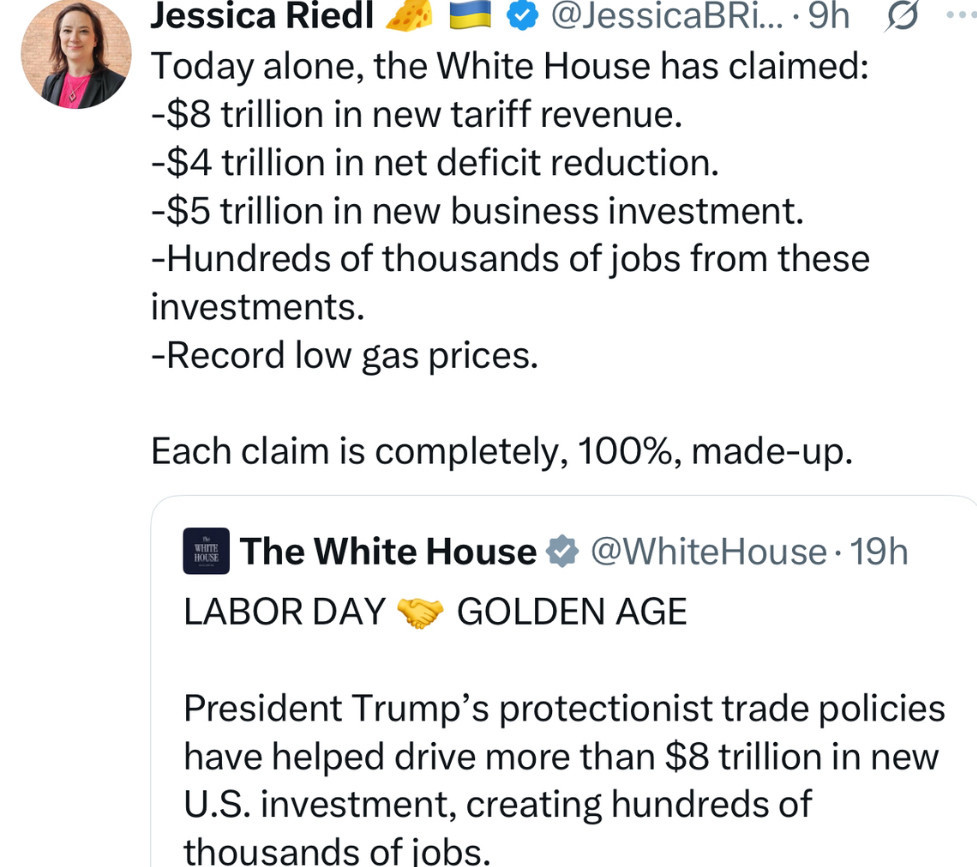
Task: Open the @JessicaBRi handle link
Action: [667, 16]
